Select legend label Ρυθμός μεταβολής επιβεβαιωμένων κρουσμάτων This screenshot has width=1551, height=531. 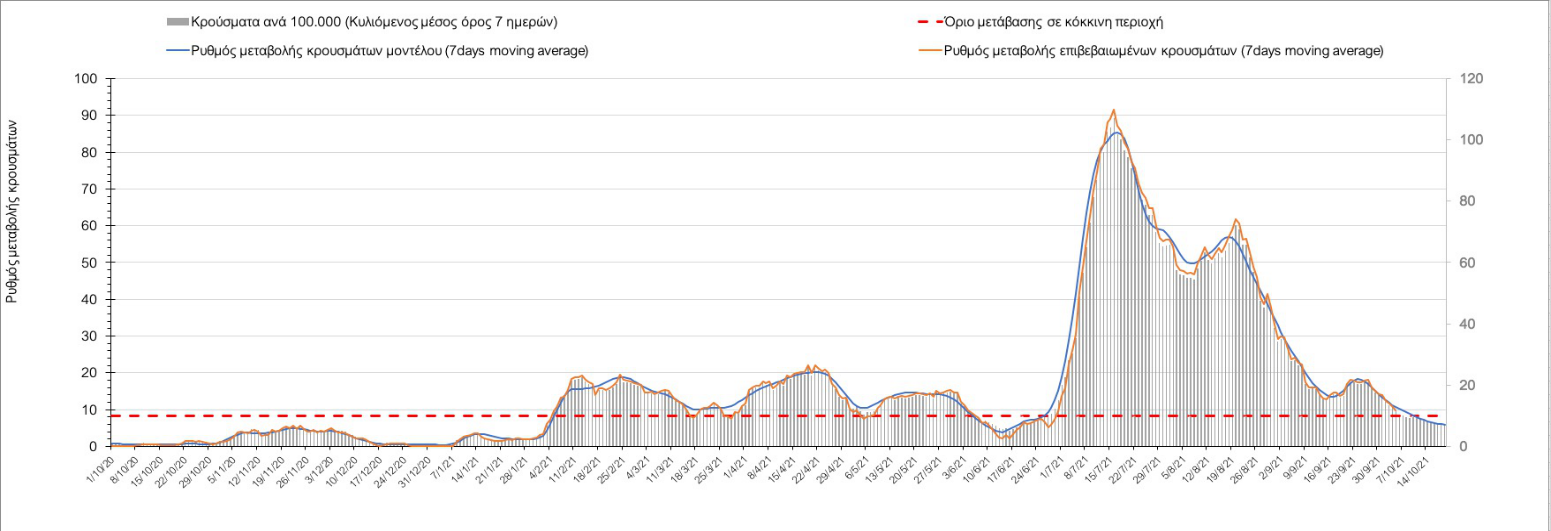[1164, 51]
